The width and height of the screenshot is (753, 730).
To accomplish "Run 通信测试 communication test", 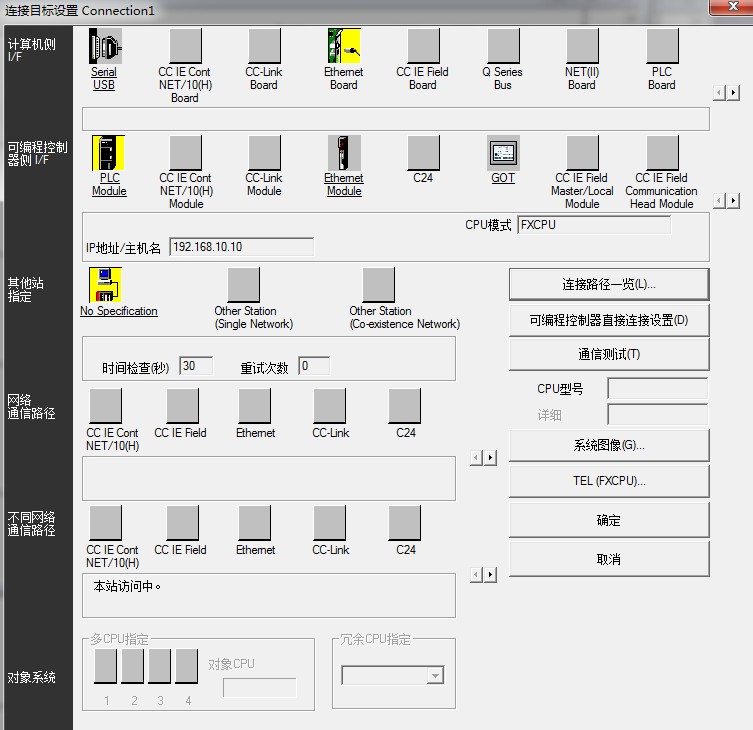I will click(608, 354).
